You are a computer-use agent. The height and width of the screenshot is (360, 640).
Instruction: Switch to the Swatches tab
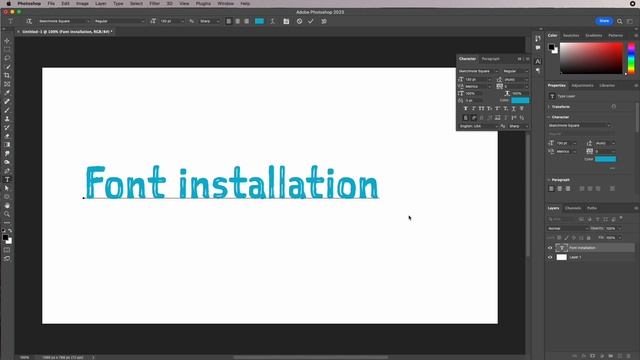(571, 36)
